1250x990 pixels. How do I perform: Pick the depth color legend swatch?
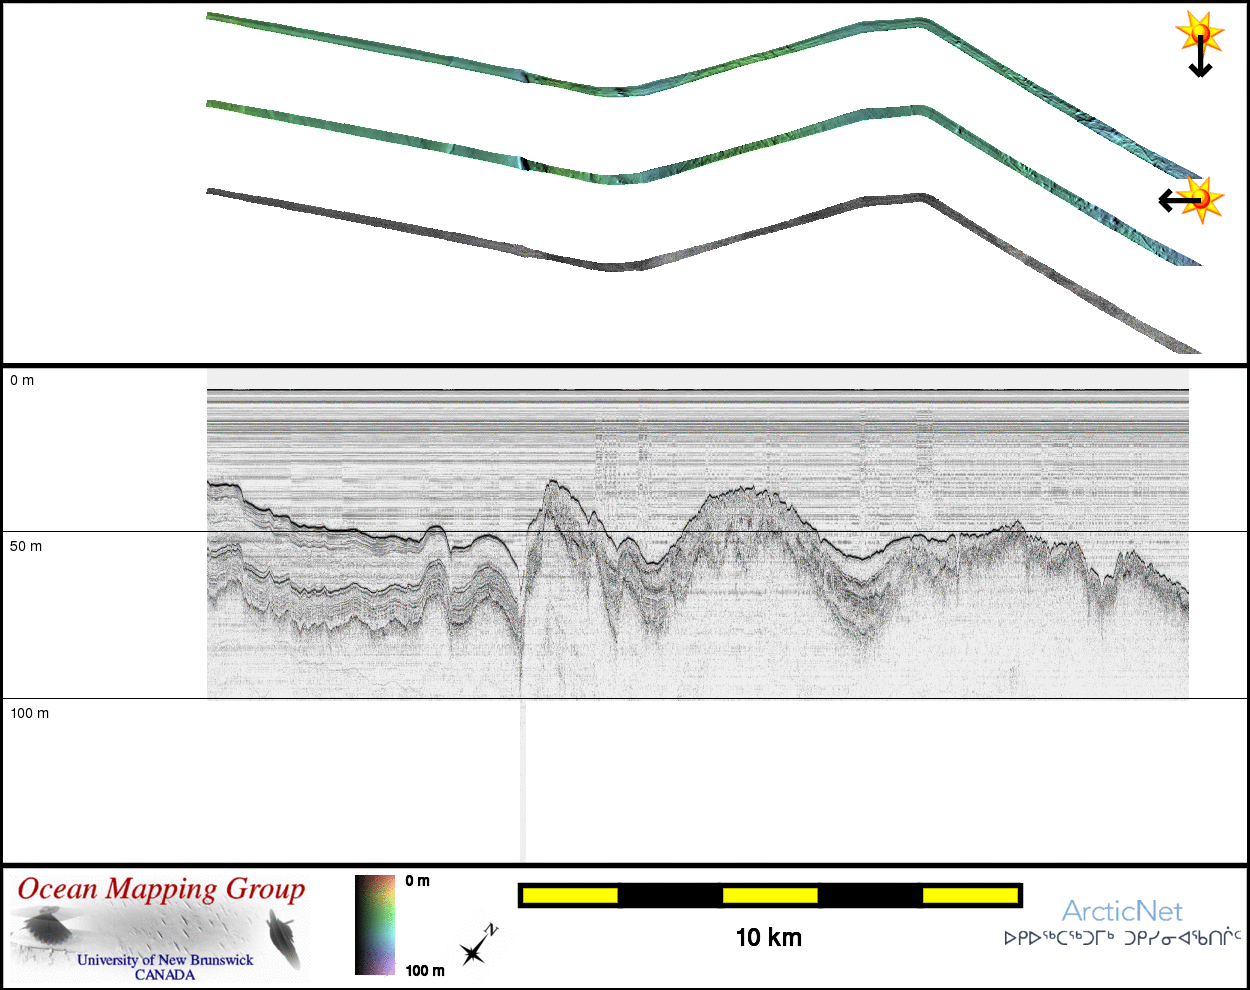tap(375, 925)
